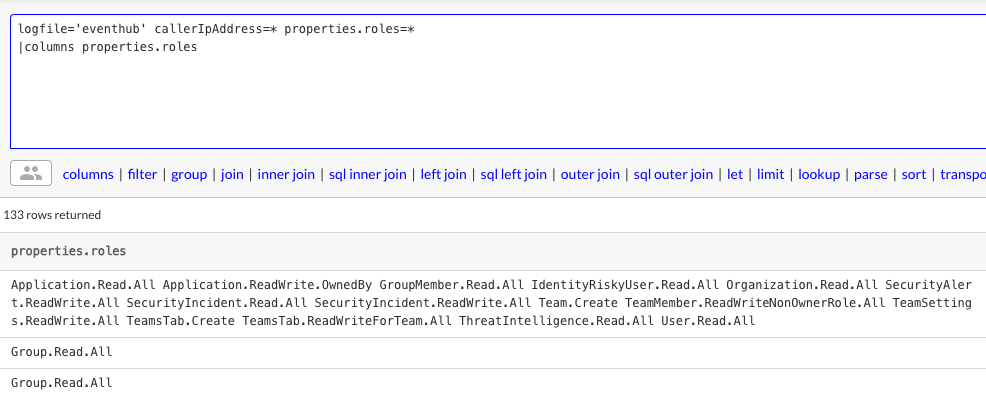Screen dimensions: 986x398
Task: Insert the columns operator link
Action: (88, 174)
